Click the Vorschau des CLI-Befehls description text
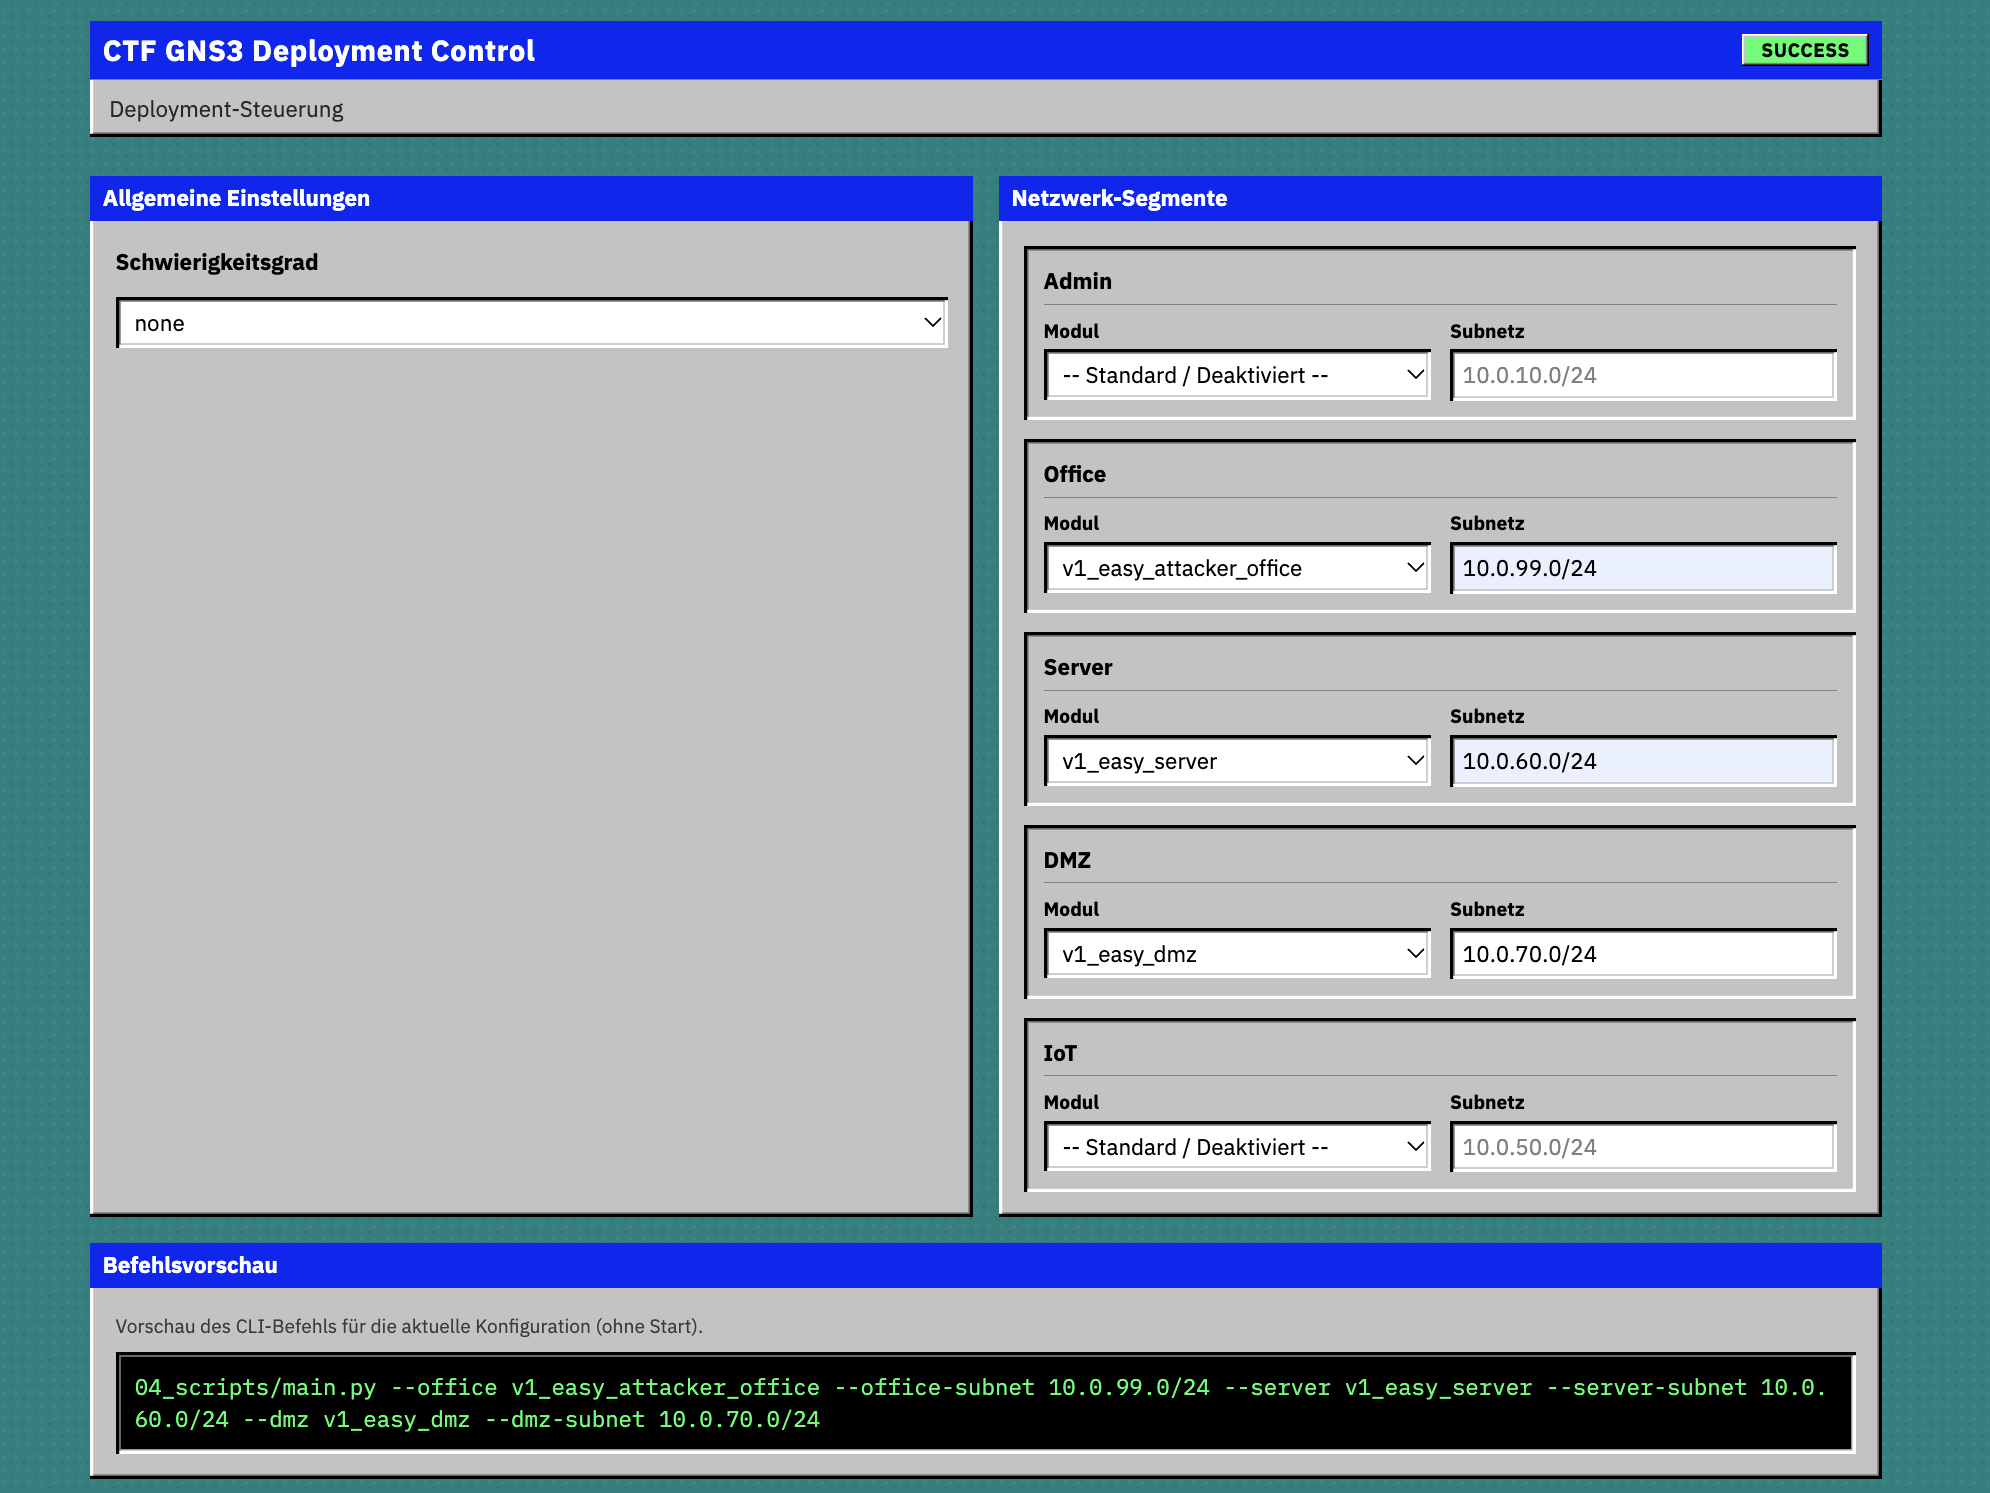The width and height of the screenshot is (1990, 1493). pos(409,1326)
